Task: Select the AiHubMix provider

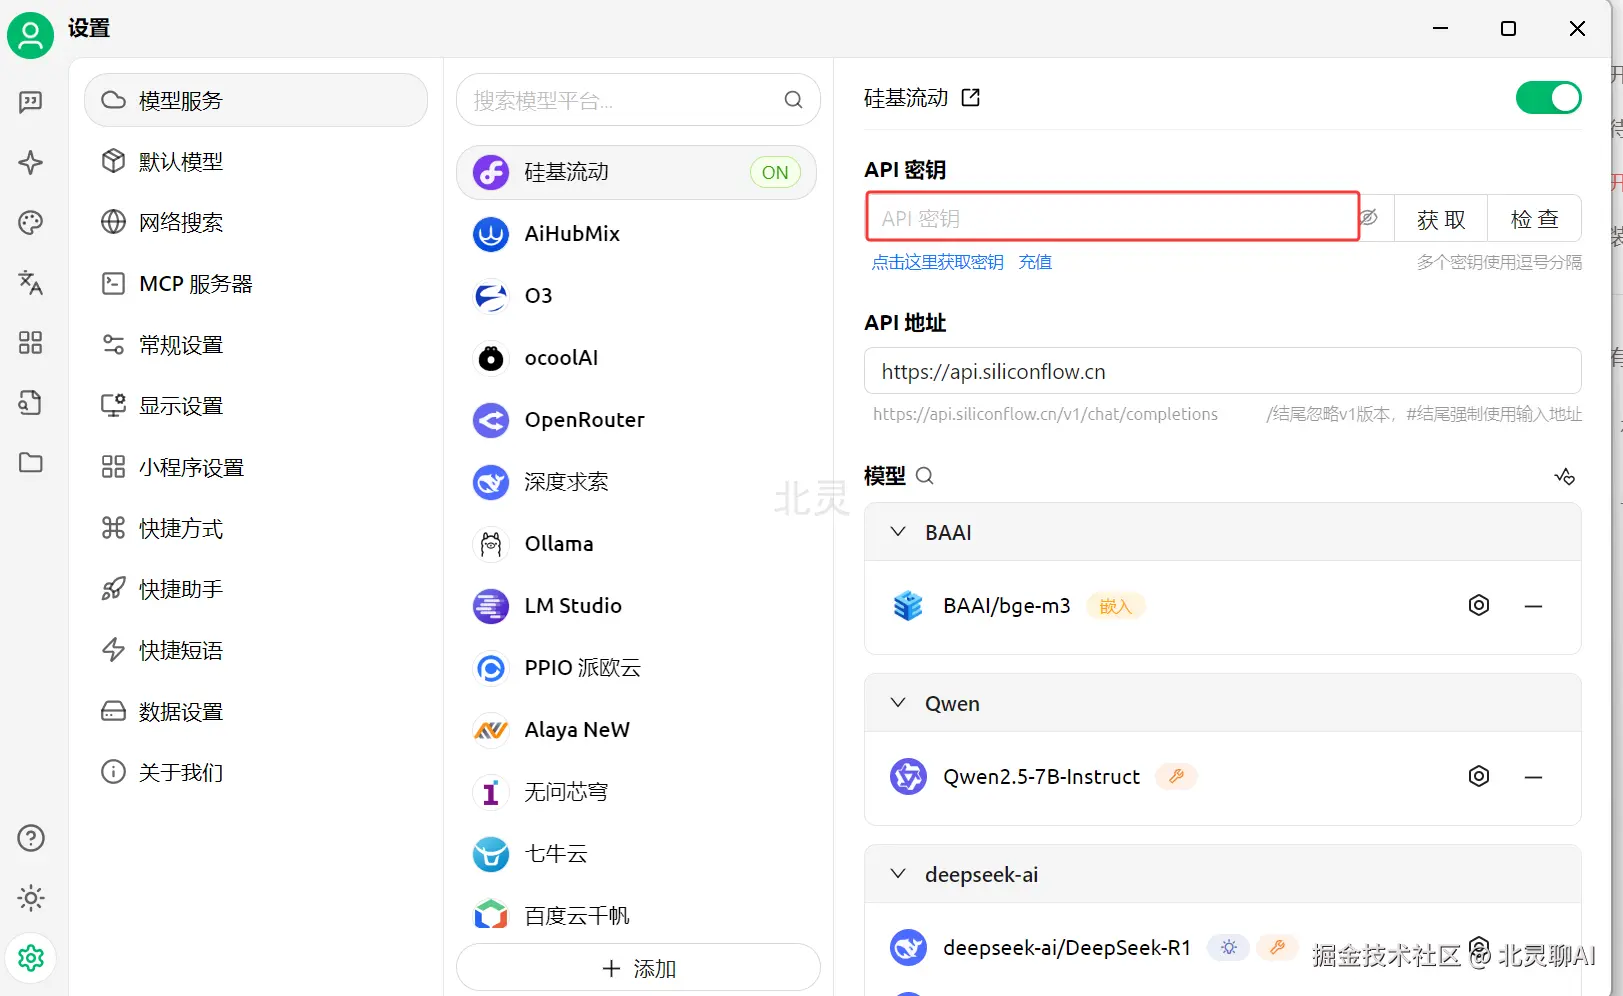Action: pyautogui.click(x=636, y=234)
